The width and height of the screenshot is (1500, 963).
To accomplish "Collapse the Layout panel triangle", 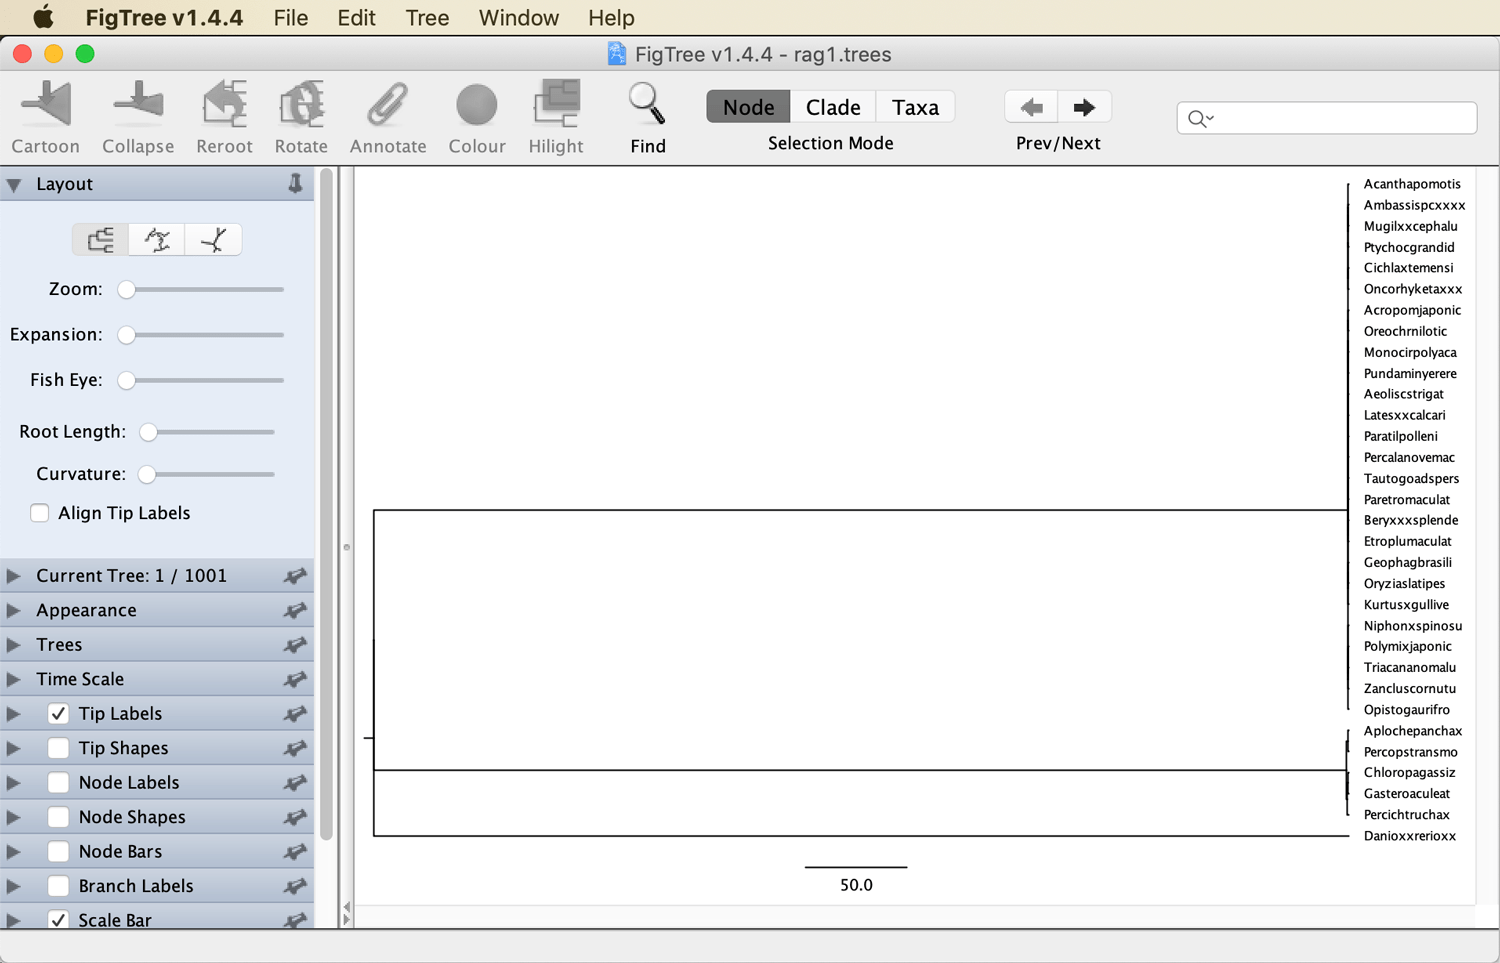I will 14,185.
